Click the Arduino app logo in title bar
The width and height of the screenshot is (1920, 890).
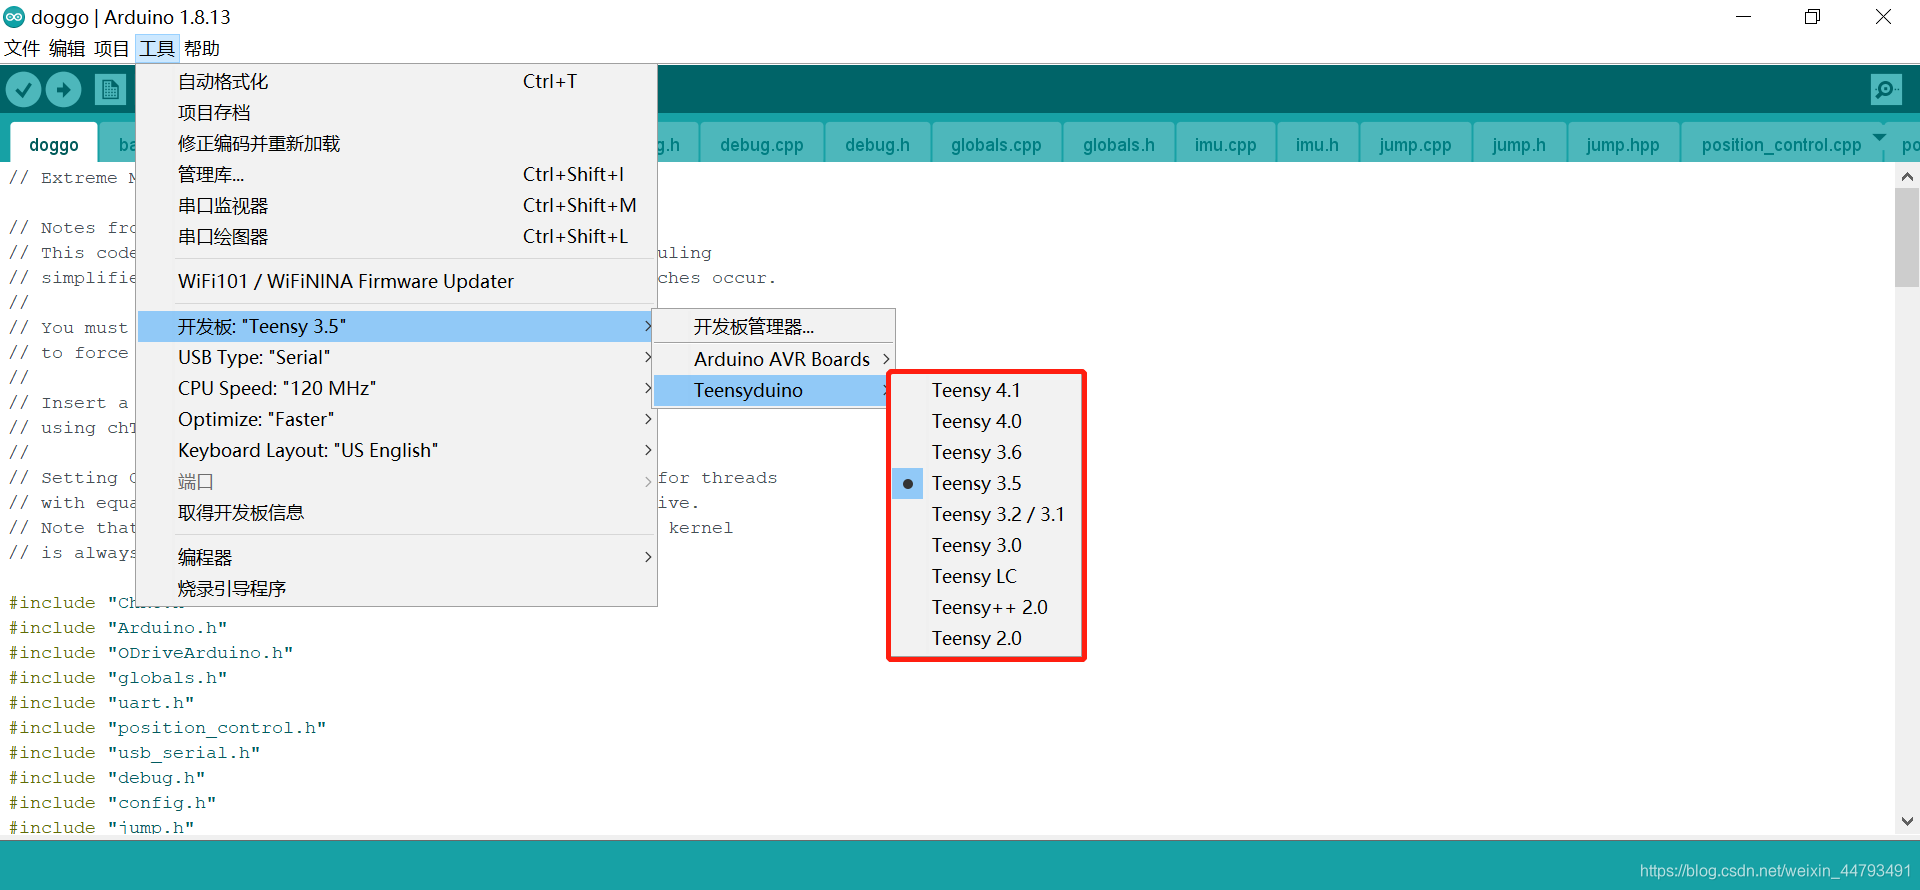pos(14,17)
